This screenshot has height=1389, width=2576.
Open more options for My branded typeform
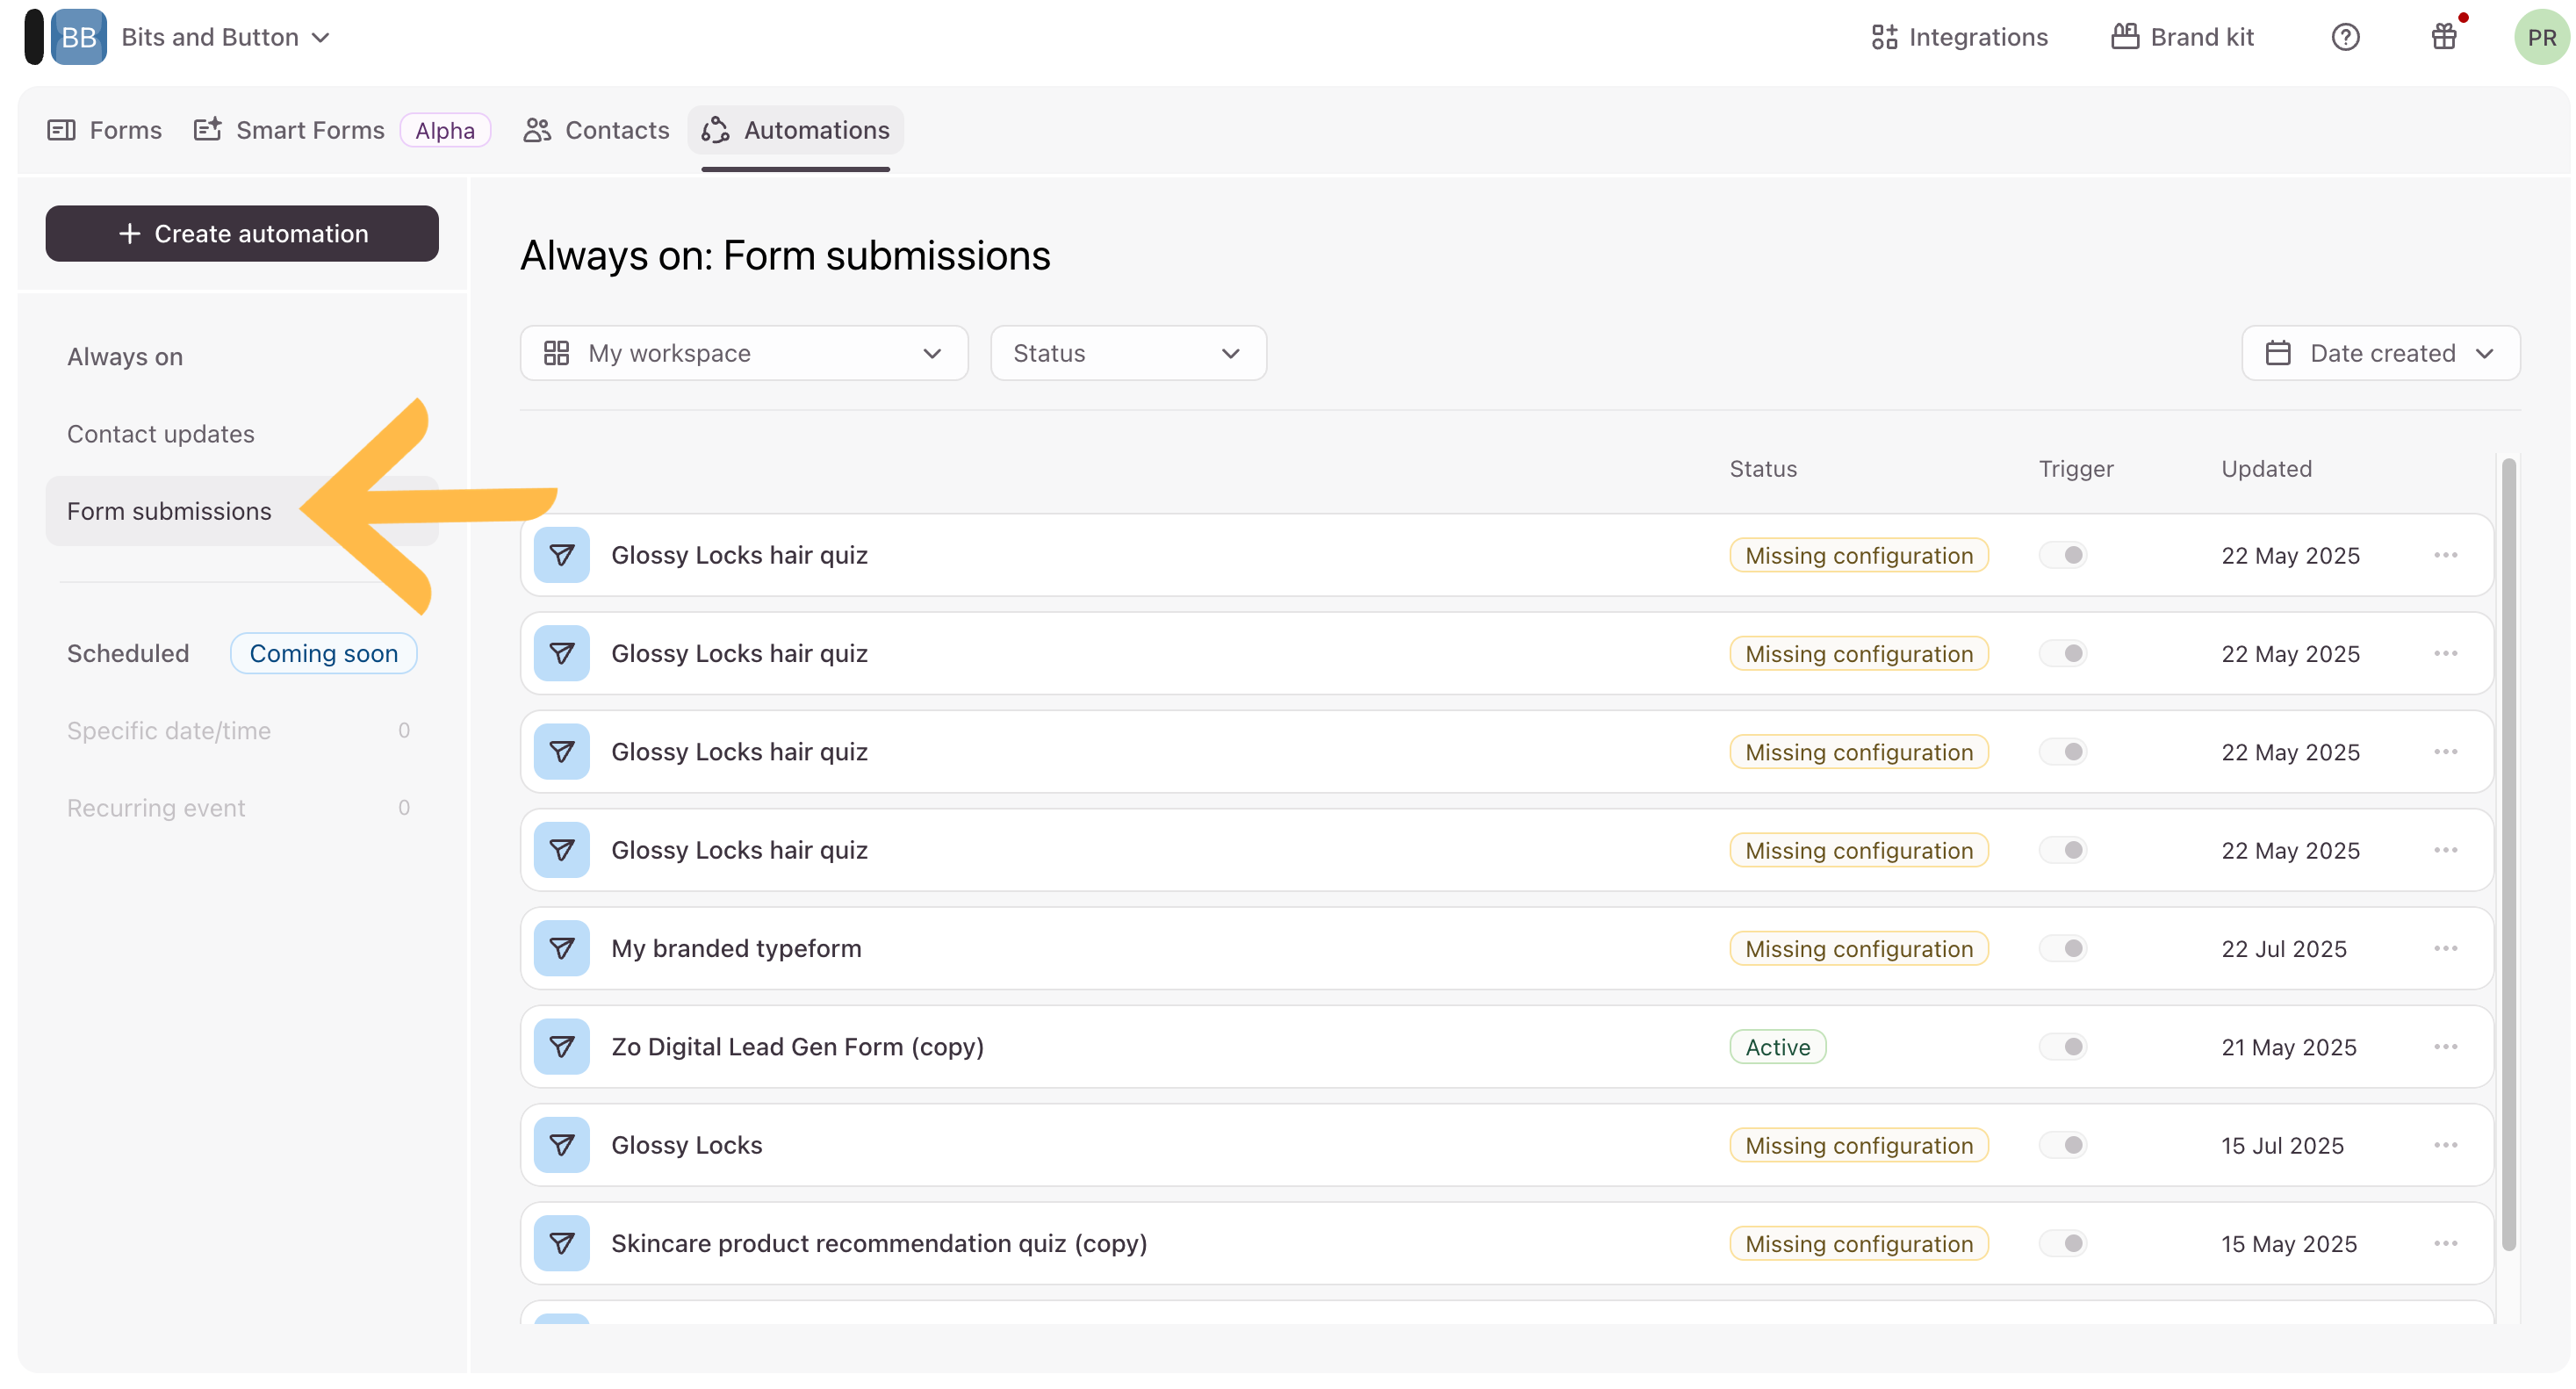tap(2445, 948)
